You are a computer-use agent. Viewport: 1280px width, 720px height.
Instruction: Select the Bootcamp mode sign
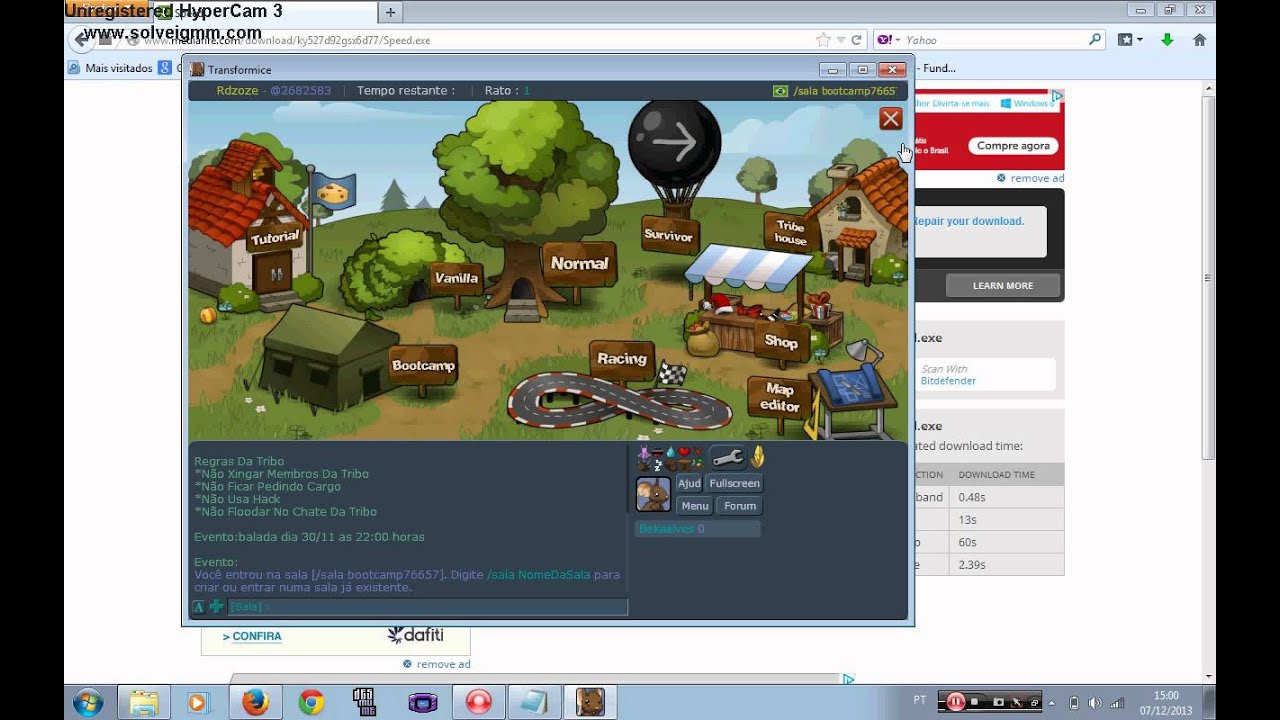[423, 365]
